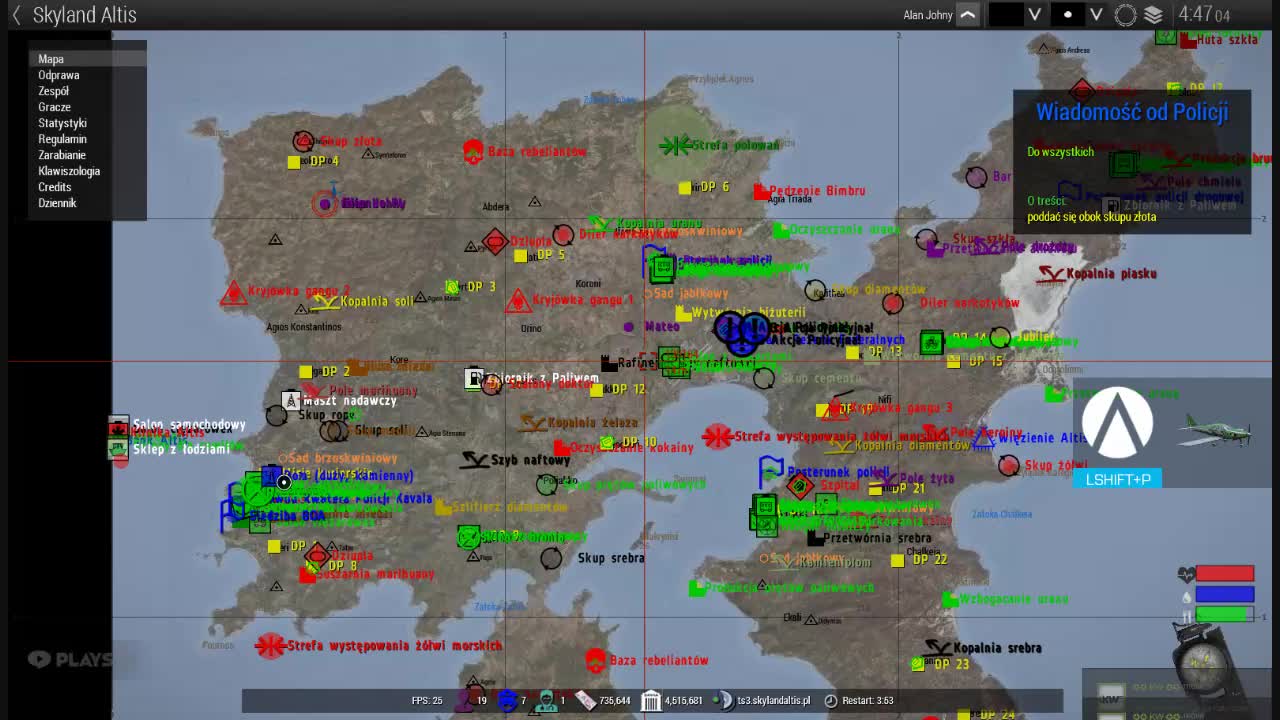
Task: Collapse the Alan Johny player panel
Action: (968, 15)
